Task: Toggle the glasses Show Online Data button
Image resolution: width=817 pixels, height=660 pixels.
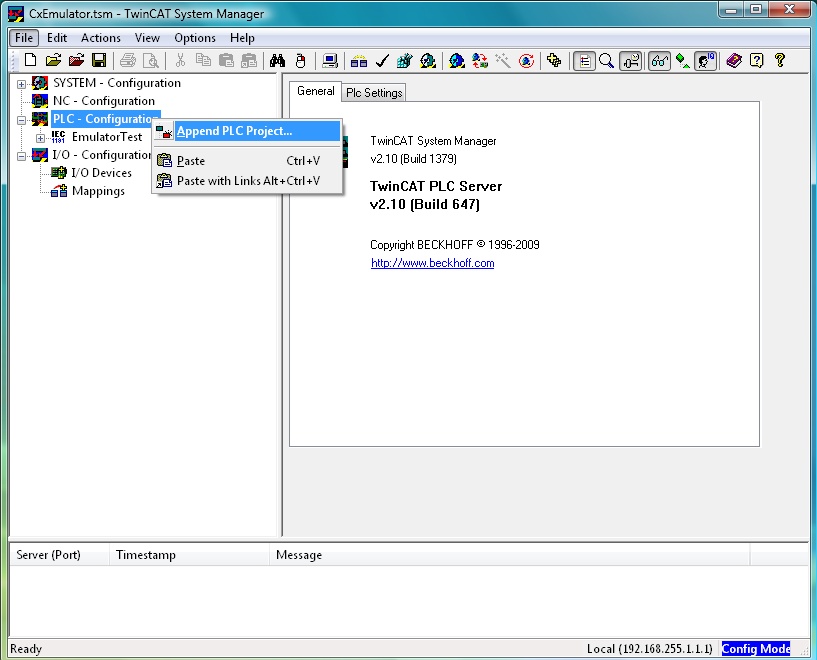Action: point(659,61)
